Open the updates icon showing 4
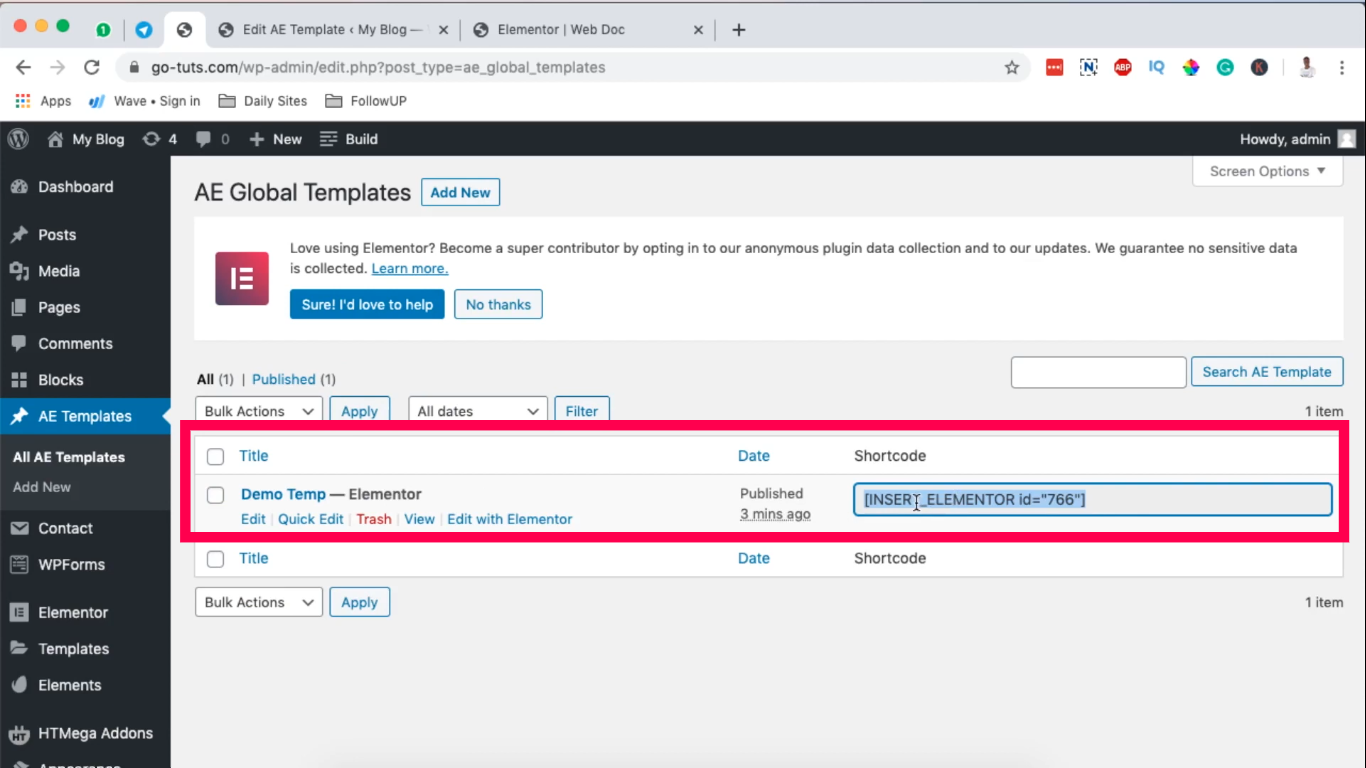This screenshot has width=1366, height=768. click(x=160, y=139)
